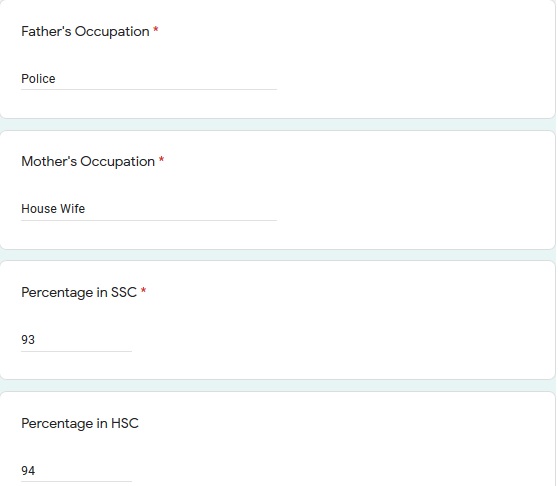Image resolution: width=558 pixels, height=486 pixels.
Task: Click the Father's Occupation question label
Action: click(85, 32)
